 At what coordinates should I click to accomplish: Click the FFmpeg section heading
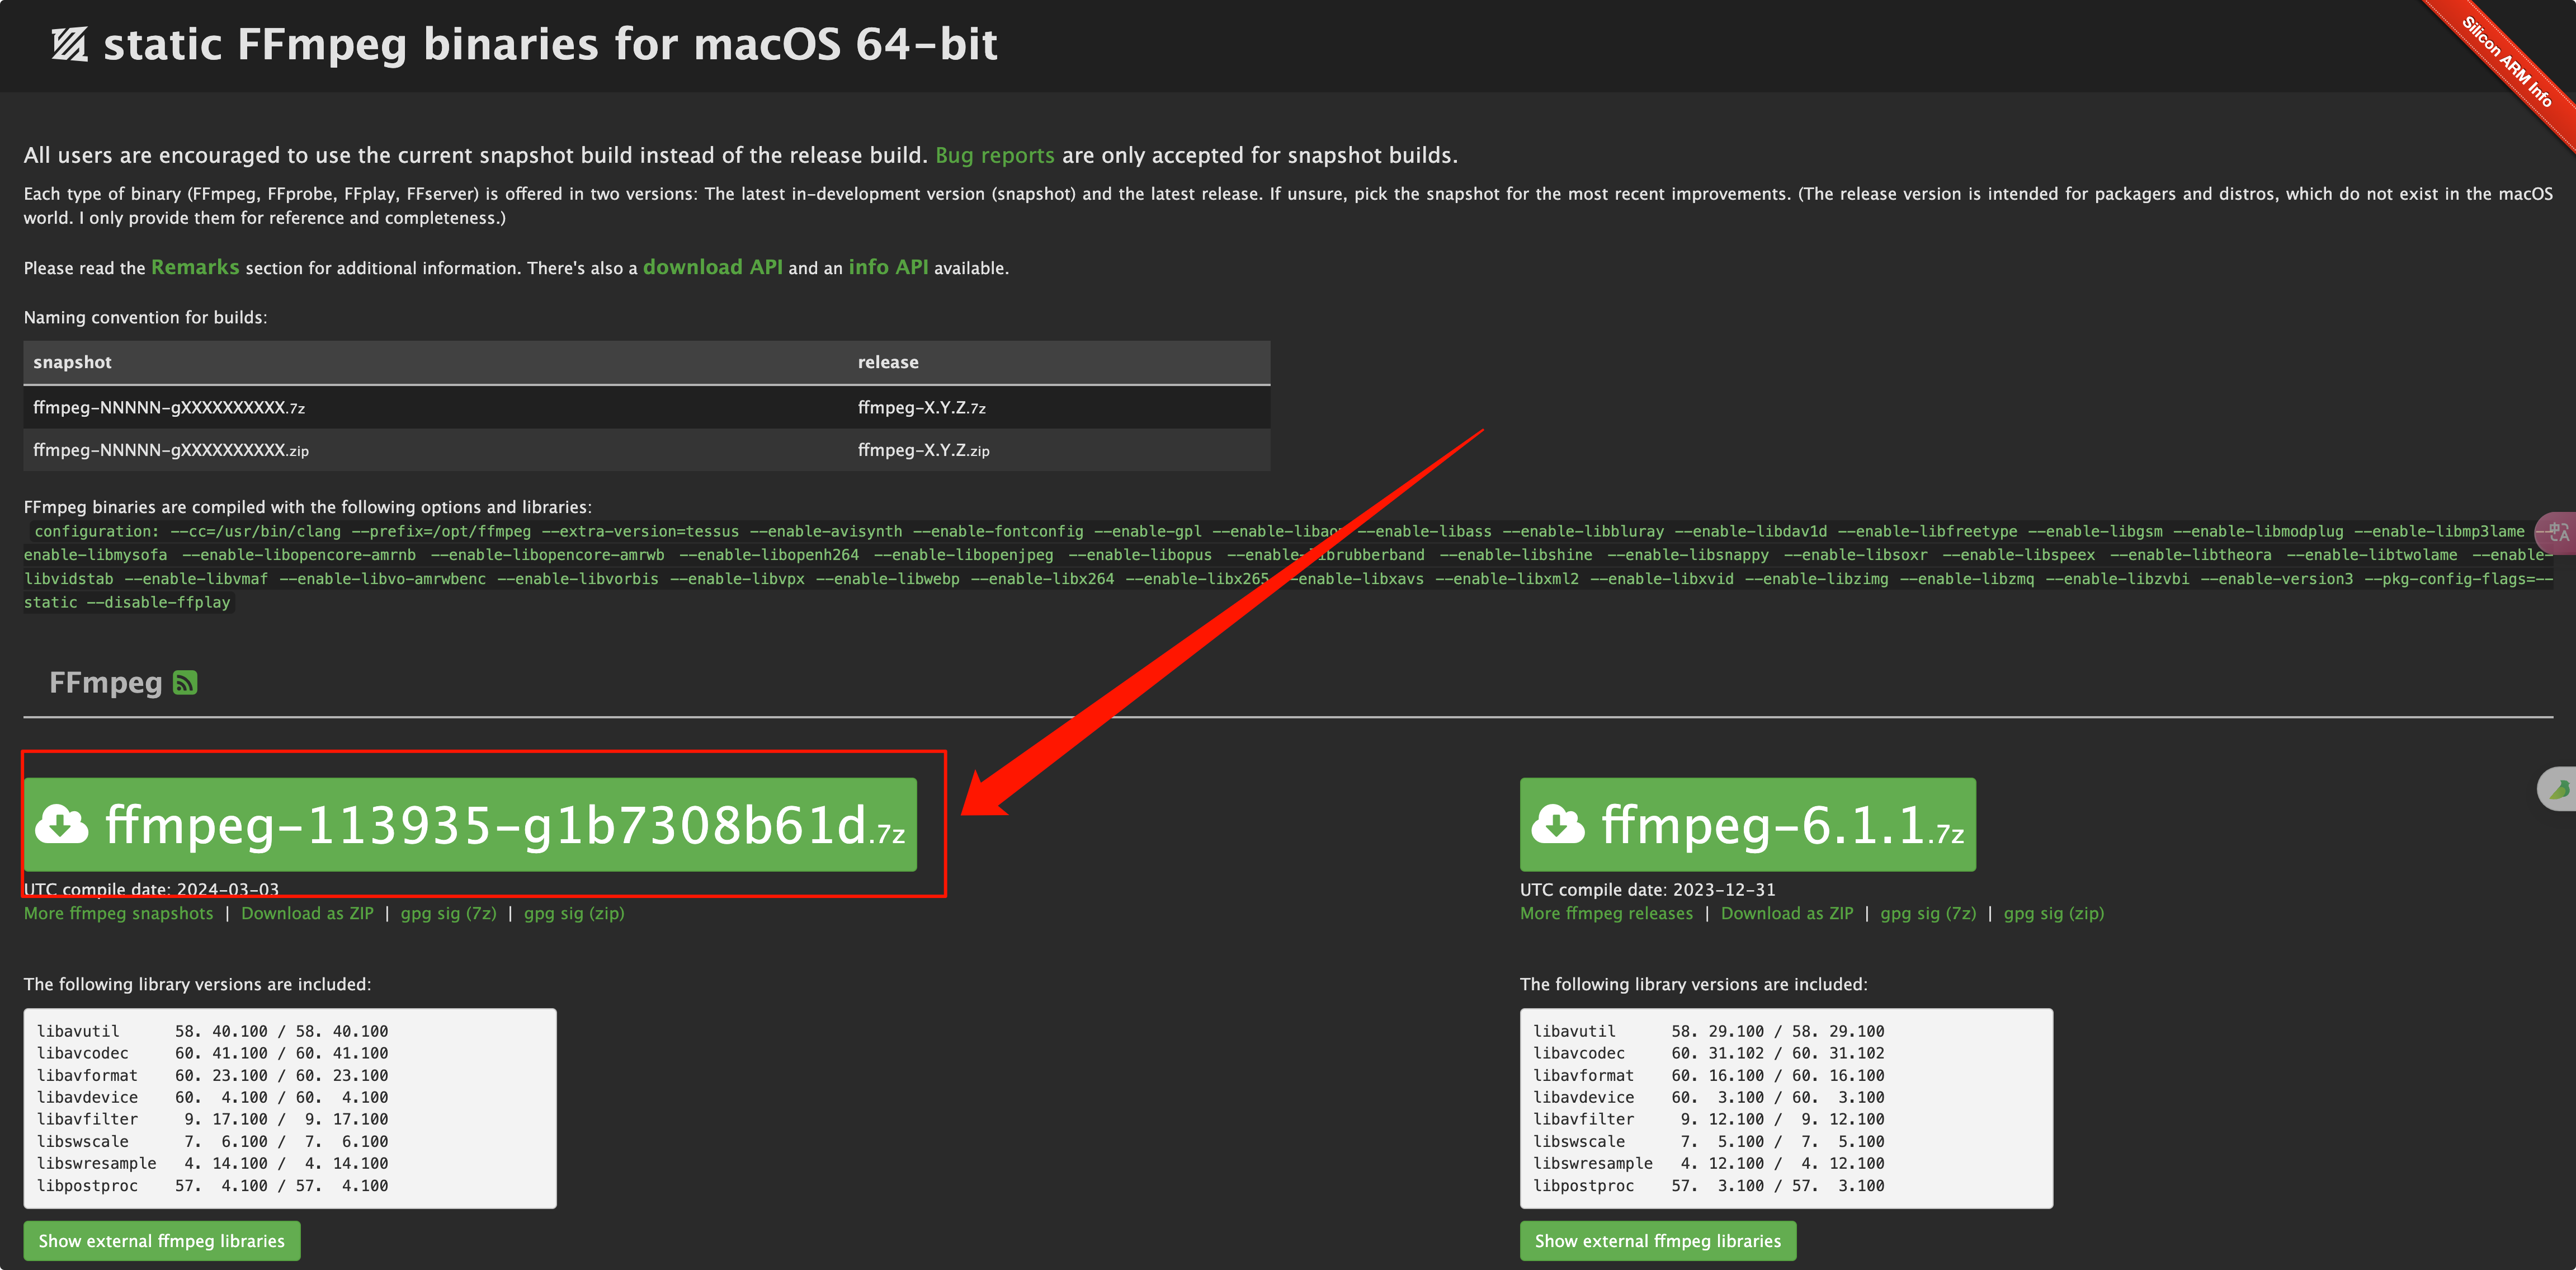click(x=106, y=683)
